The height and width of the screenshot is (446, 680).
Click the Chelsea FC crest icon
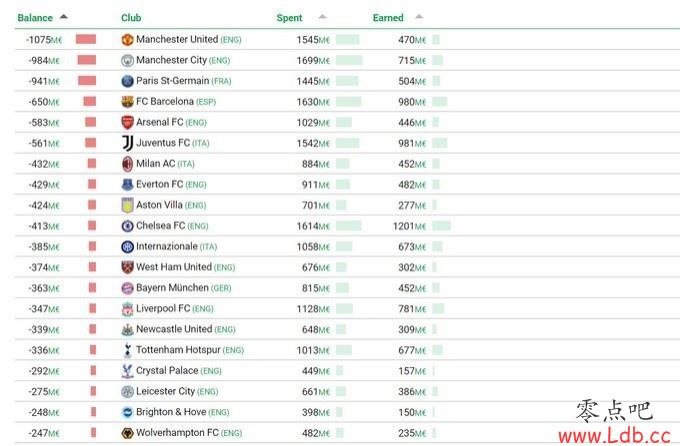coord(127,226)
